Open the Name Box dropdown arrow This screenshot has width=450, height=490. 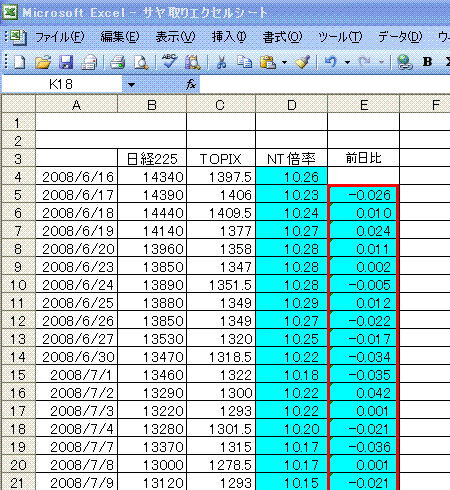point(131,85)
